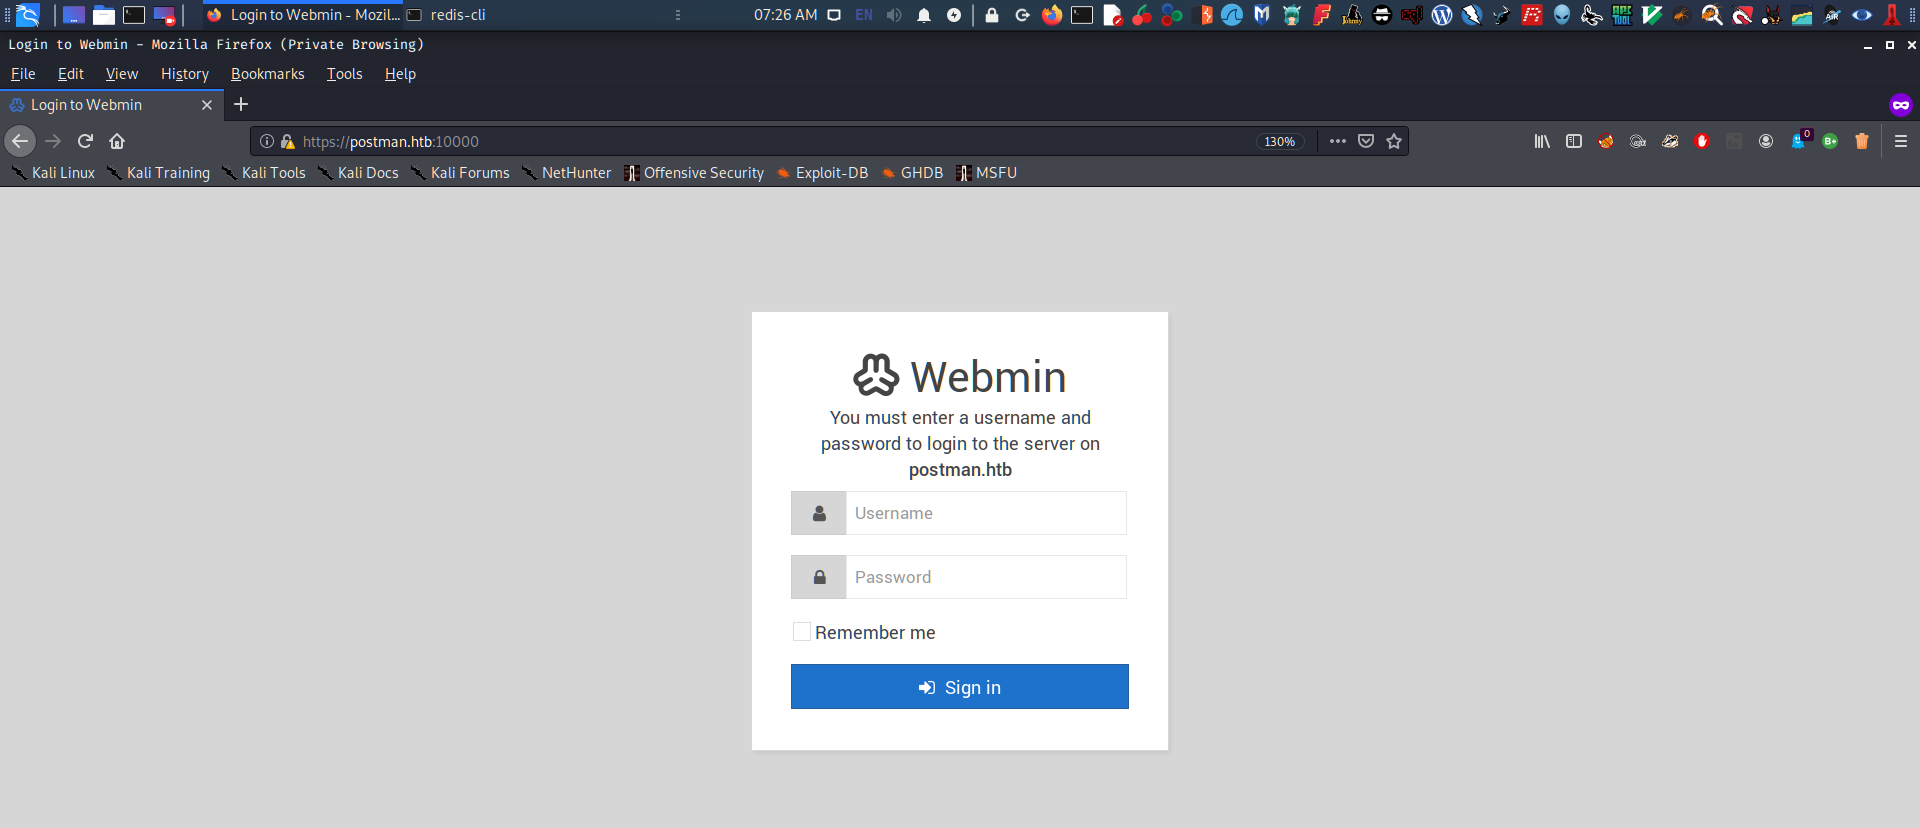This screenshot has height=828, width=1920.
Task: Launch the WordPress scanner panel icon
Action: pos(1442,15)
